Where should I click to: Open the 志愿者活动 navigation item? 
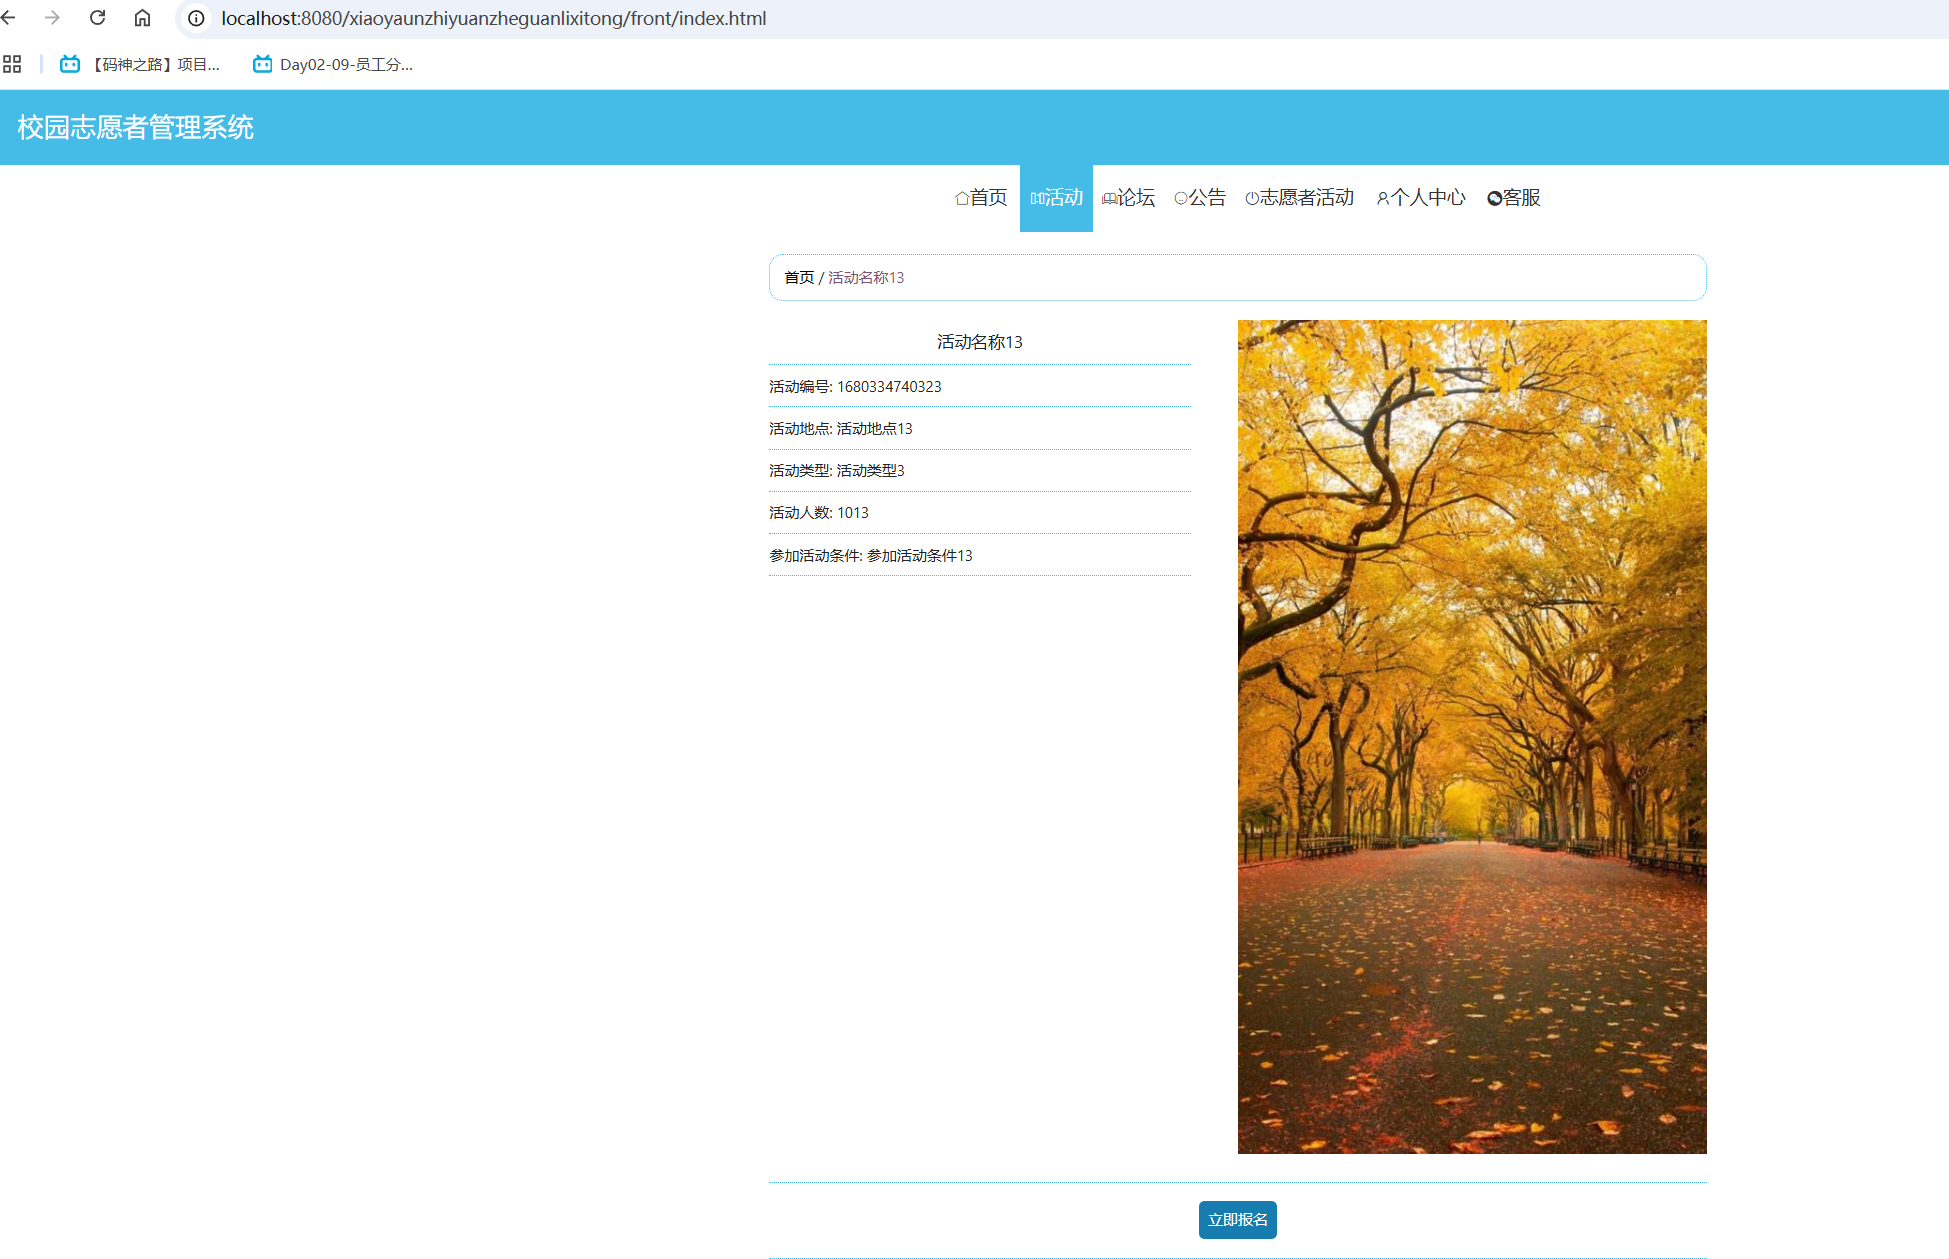point(1300,198)
